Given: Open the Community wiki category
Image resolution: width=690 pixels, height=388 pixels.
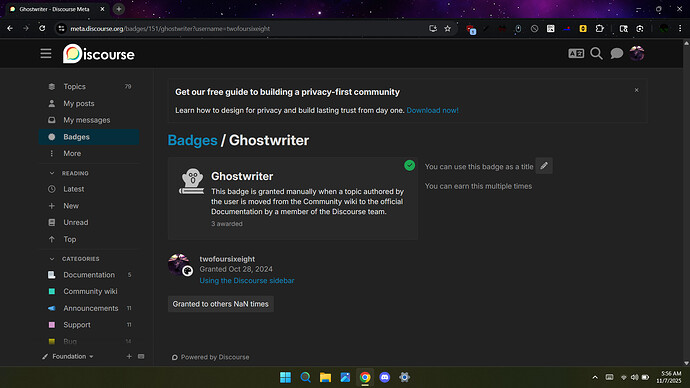Looking at the screenshot, I should 89,292.
